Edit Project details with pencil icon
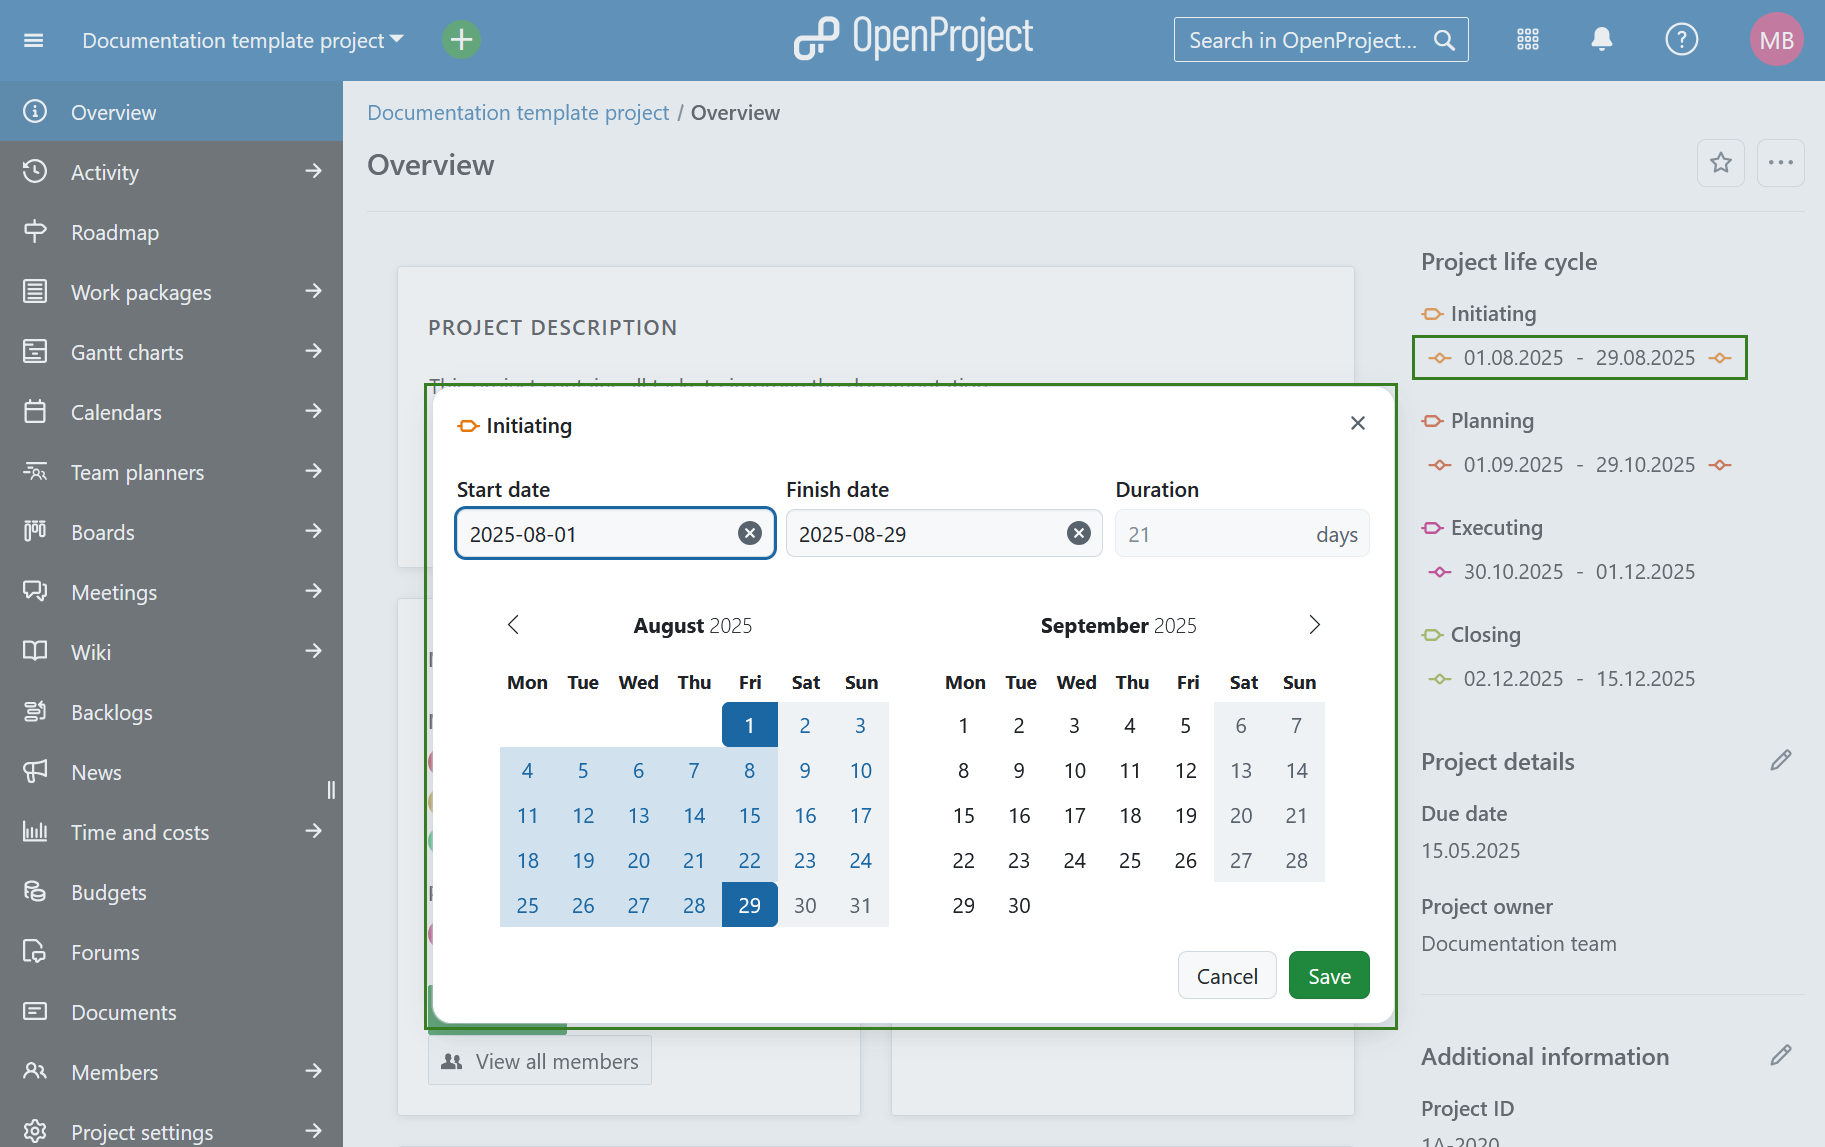1825x1147 pixels. pyautogui.click(x=1780, y=761)
